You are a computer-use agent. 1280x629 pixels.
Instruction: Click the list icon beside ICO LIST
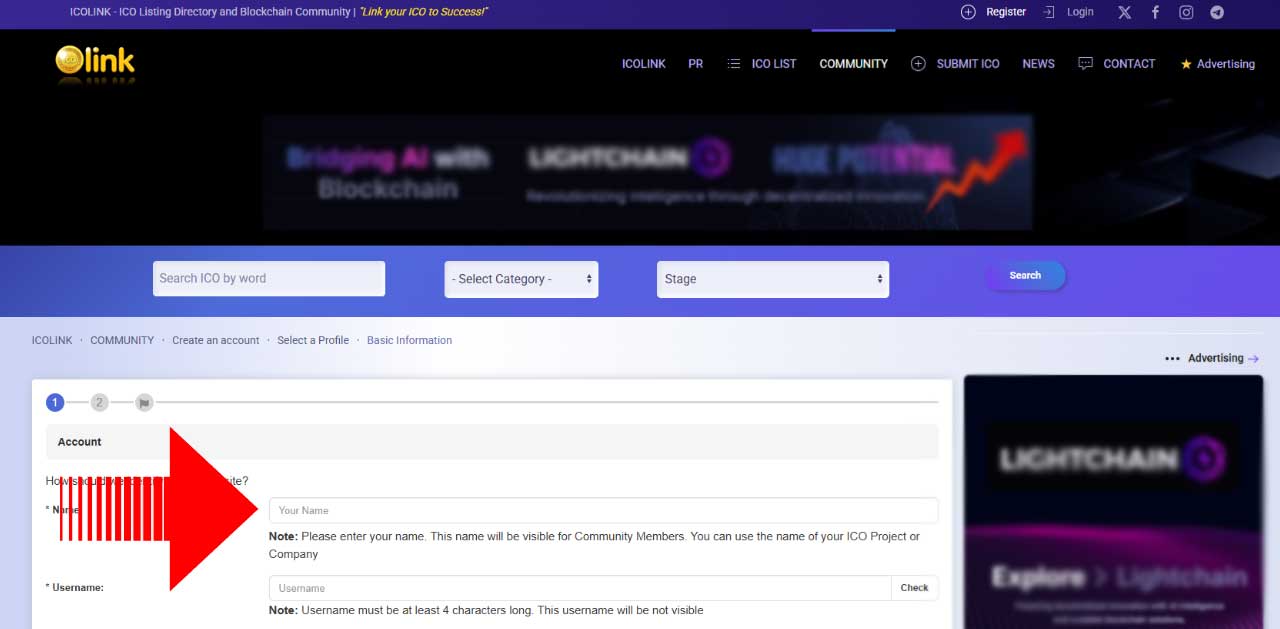point(736,63)
